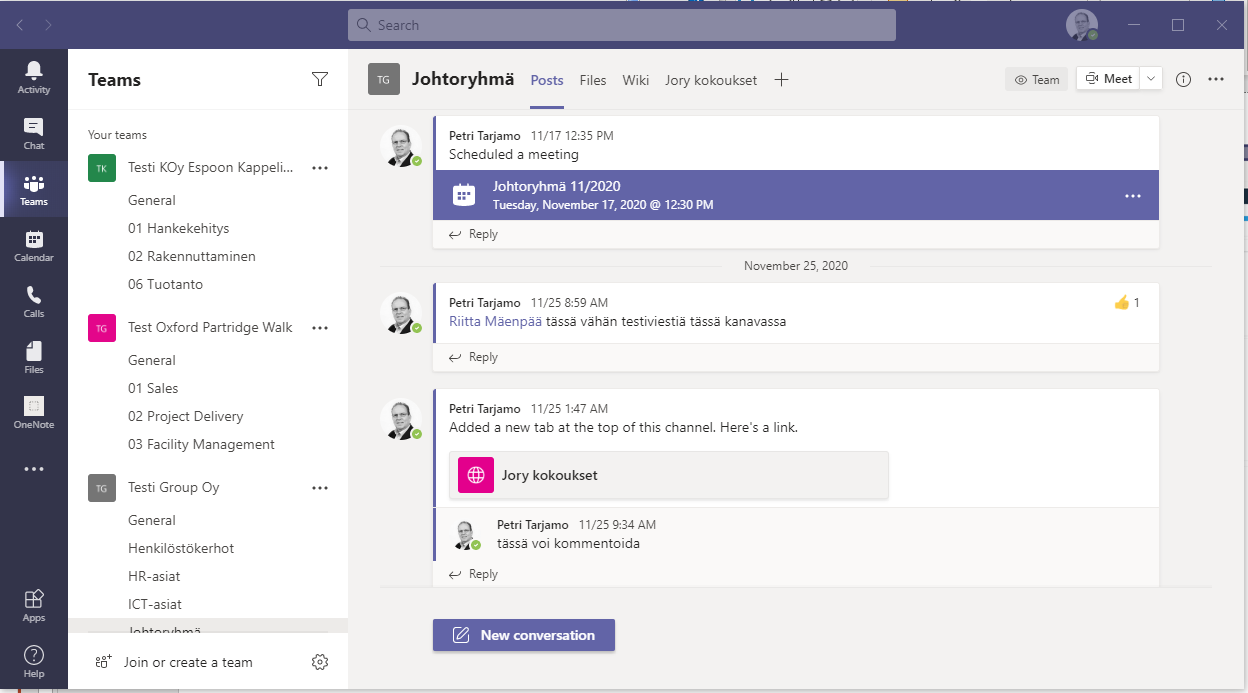This screenshot has height=693, width=1248.
Task: Go forward in navigation history
Action: 49,25
